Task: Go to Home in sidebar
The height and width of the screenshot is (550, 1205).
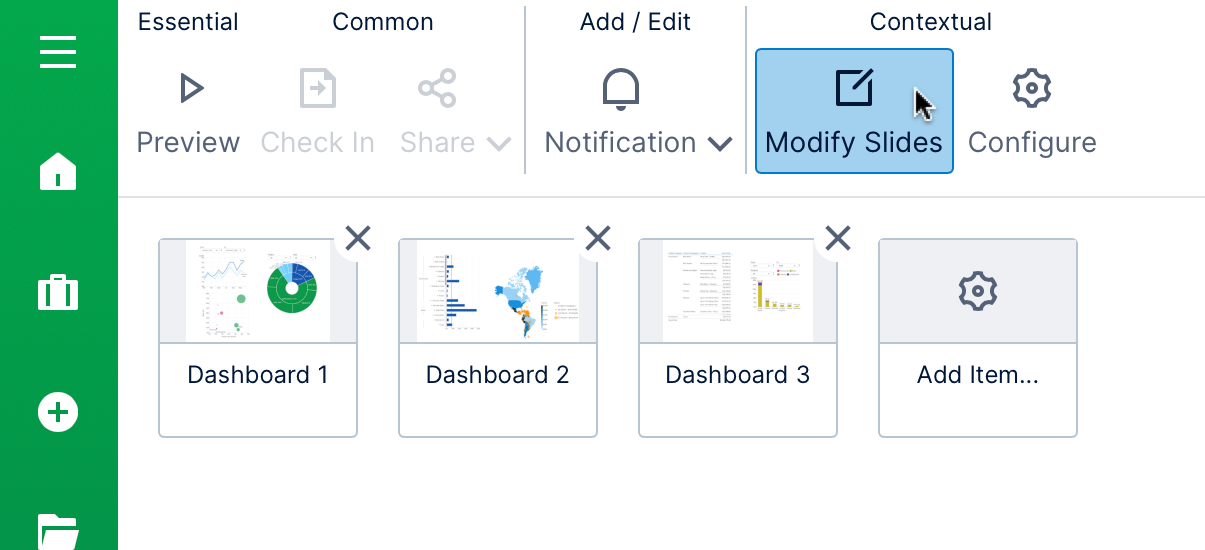Action: coord(58,171)
